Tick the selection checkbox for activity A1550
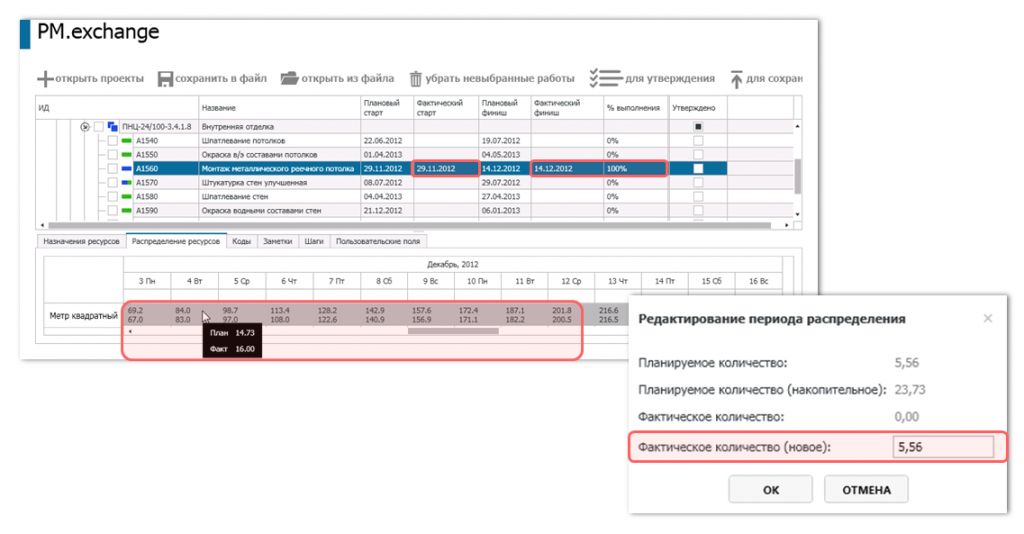Screen dimensions: 1024x534 113,155
